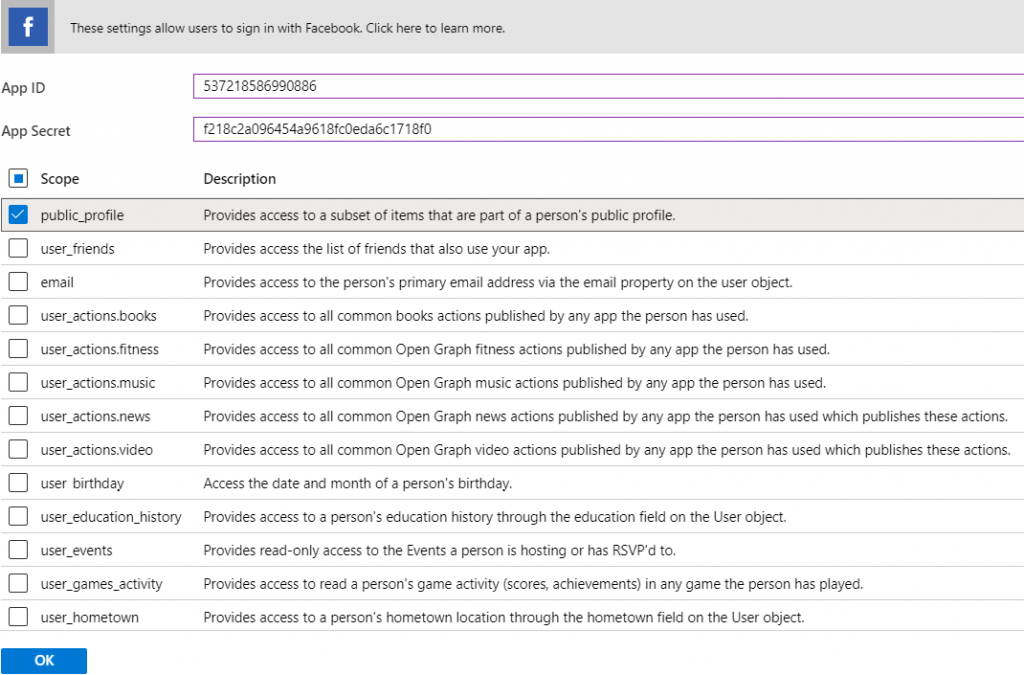Tick the user_actions.fitness checkbox
The width and height of the screenshot is (1024, 675).
pyautogui.click(x=18, y=349)
